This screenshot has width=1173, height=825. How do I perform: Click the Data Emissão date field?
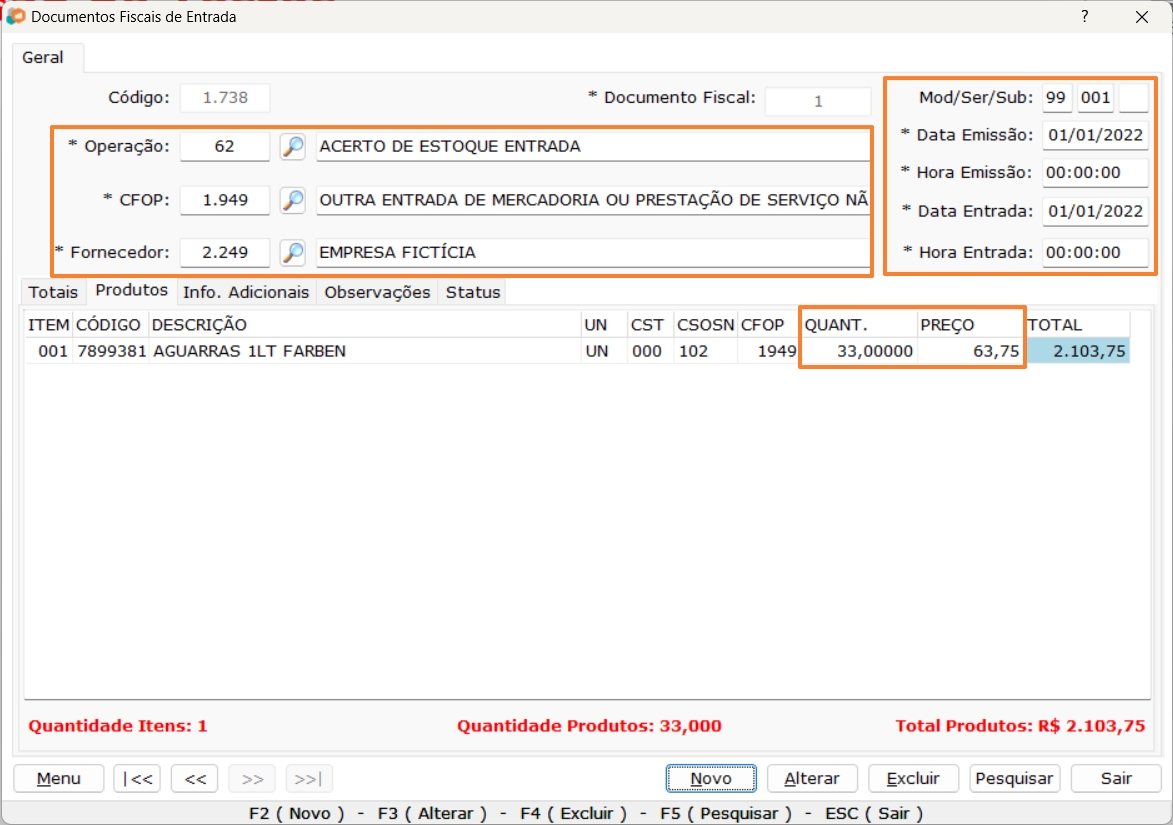click(x=1094, y=135)
